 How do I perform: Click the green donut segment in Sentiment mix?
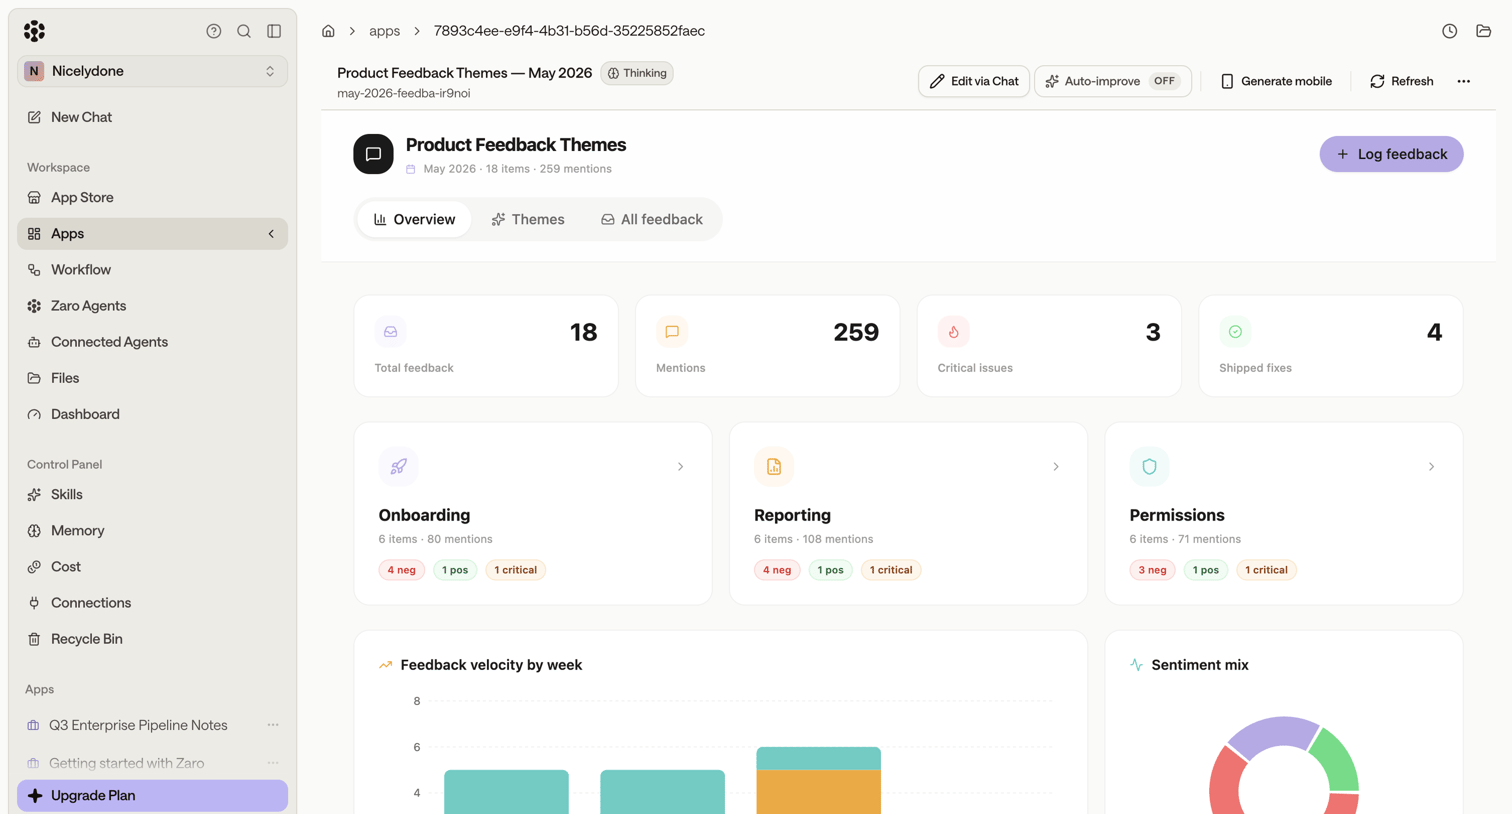(x=1337, y=762)
